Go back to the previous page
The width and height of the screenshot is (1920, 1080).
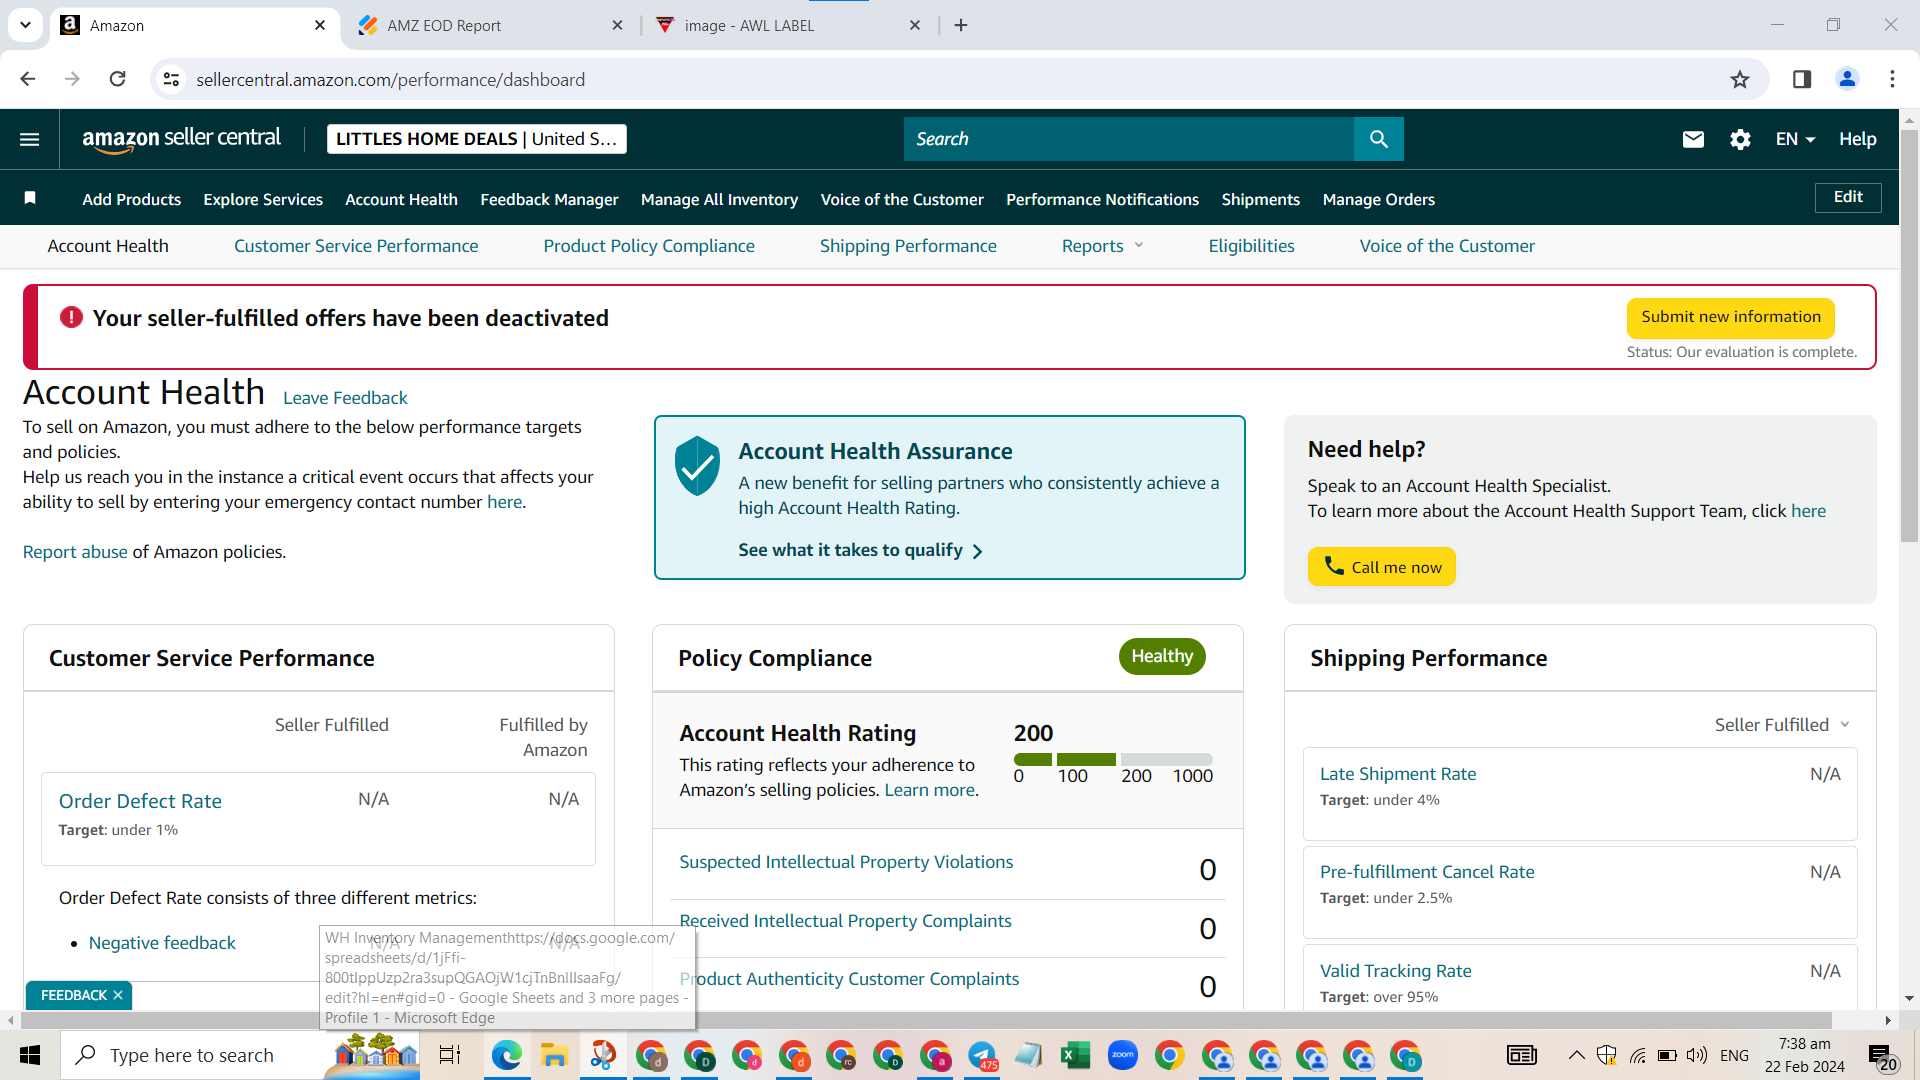tap(28, 79)
